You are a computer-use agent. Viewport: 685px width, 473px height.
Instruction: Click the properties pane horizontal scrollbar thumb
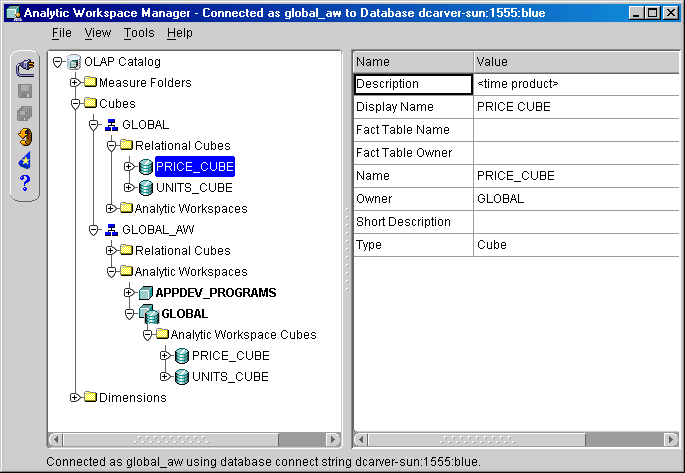click(477, 439)
